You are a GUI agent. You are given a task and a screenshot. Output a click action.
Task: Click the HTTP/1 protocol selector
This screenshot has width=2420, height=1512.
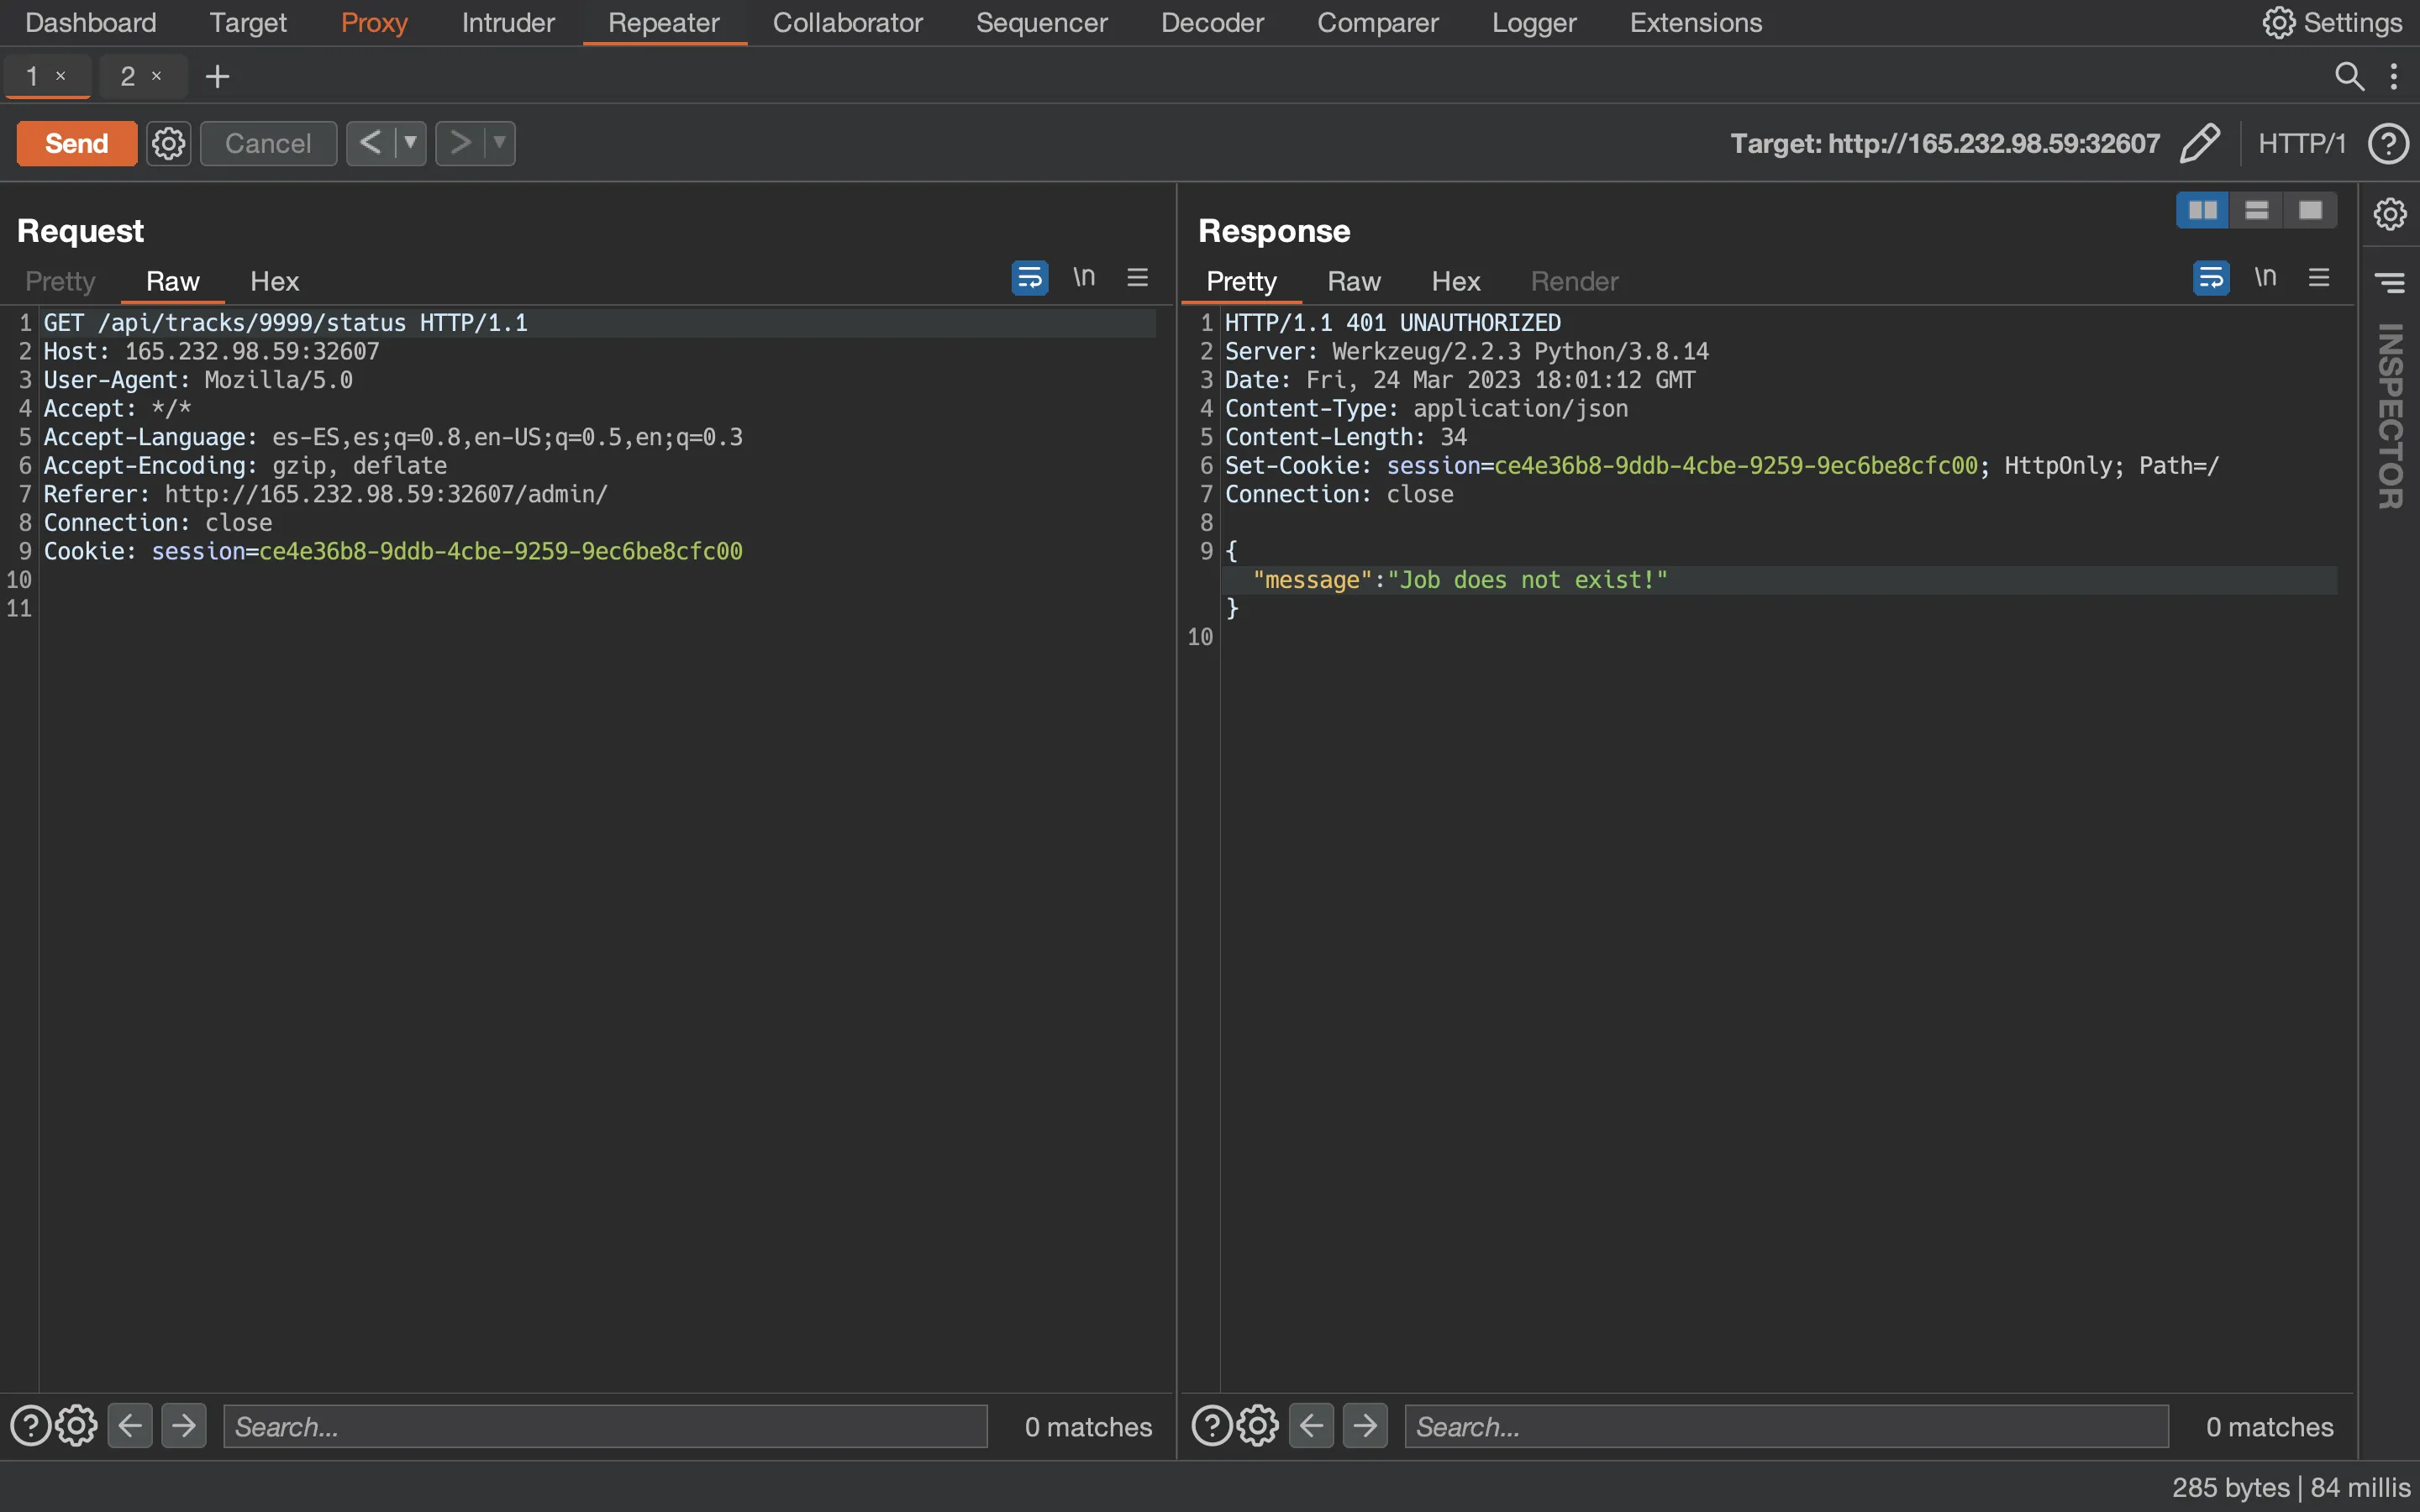[x=2301, y=143]
